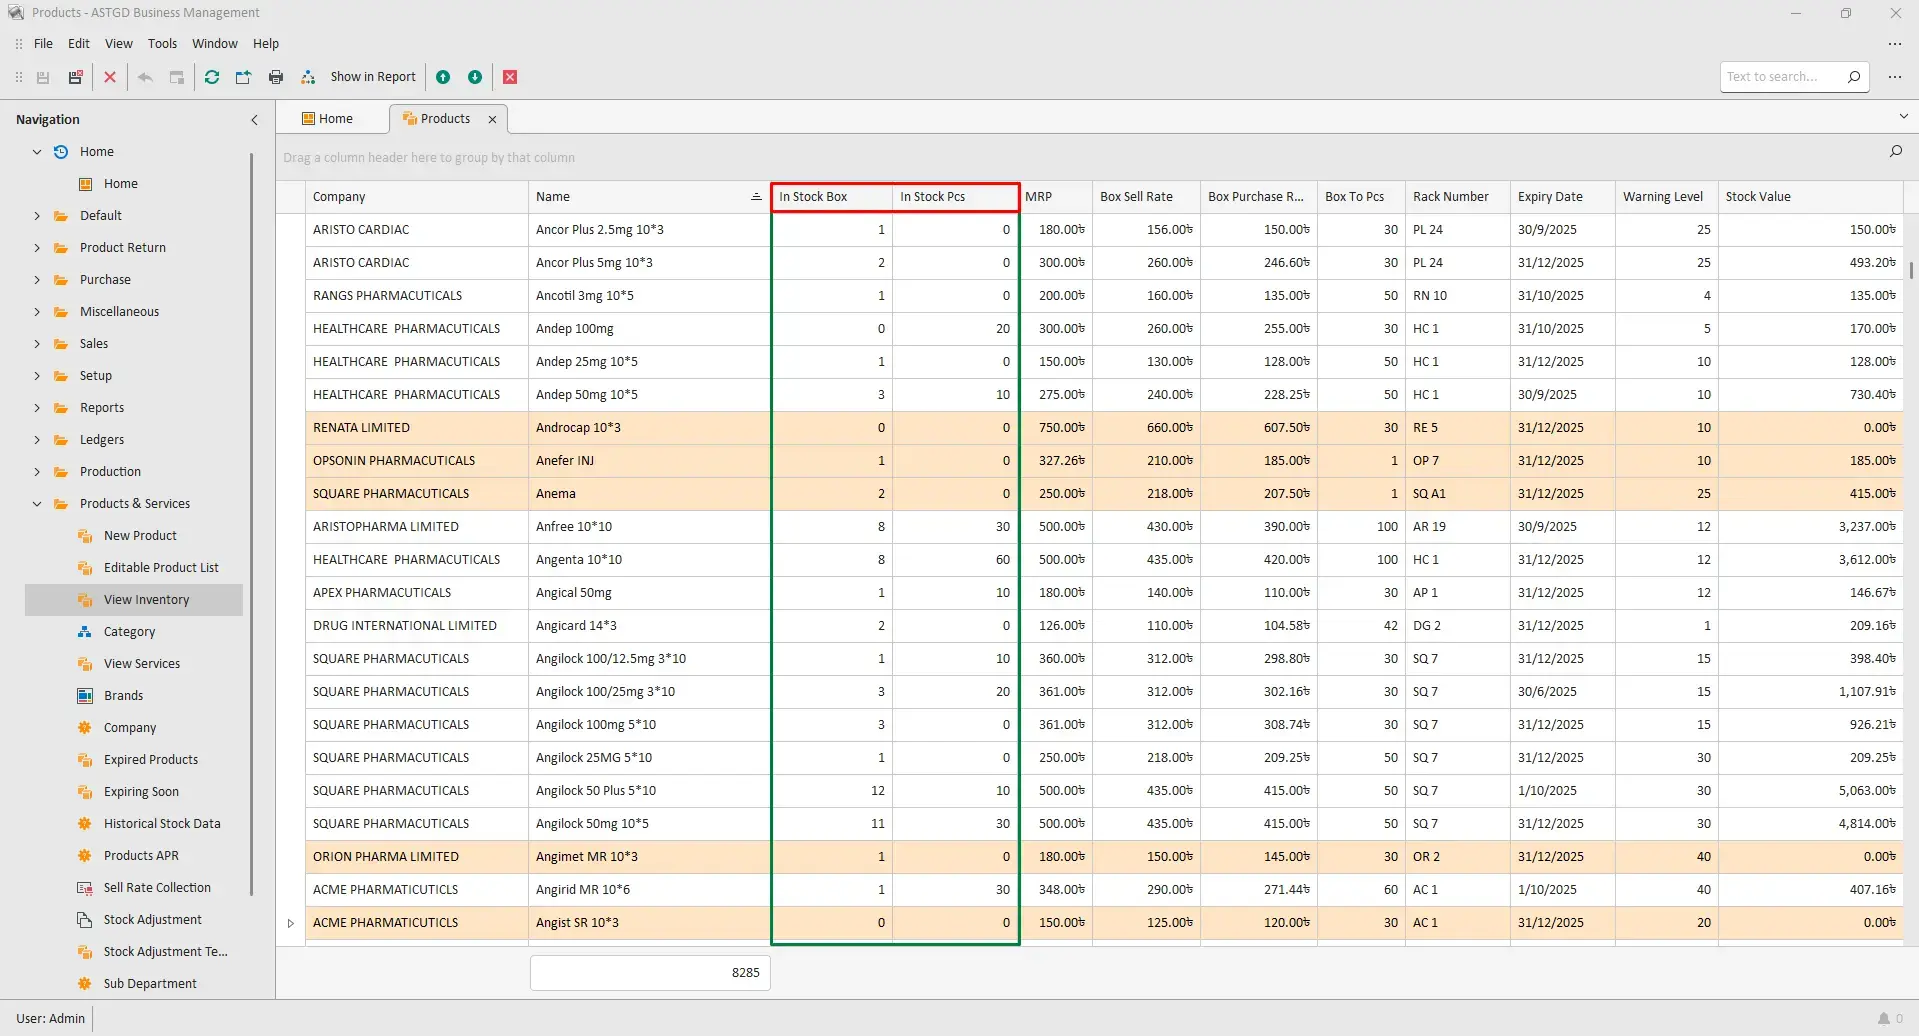
Task: Expand the Purchase folder
Action: pyautogui.click(x=37, y=280)
